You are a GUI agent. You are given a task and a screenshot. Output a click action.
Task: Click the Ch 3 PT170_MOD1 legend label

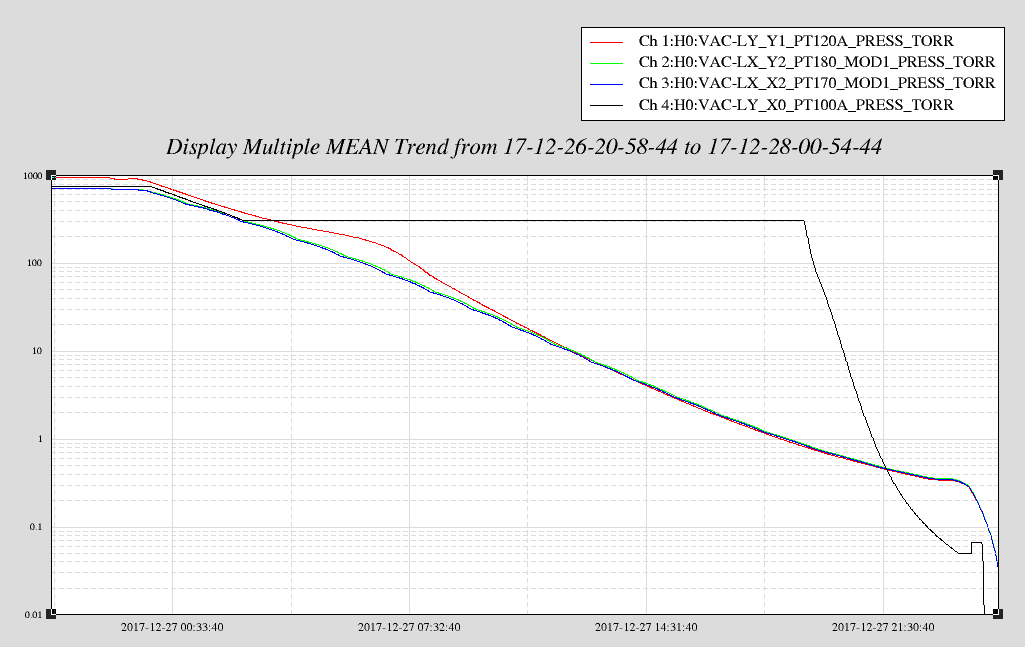(816, 83)
